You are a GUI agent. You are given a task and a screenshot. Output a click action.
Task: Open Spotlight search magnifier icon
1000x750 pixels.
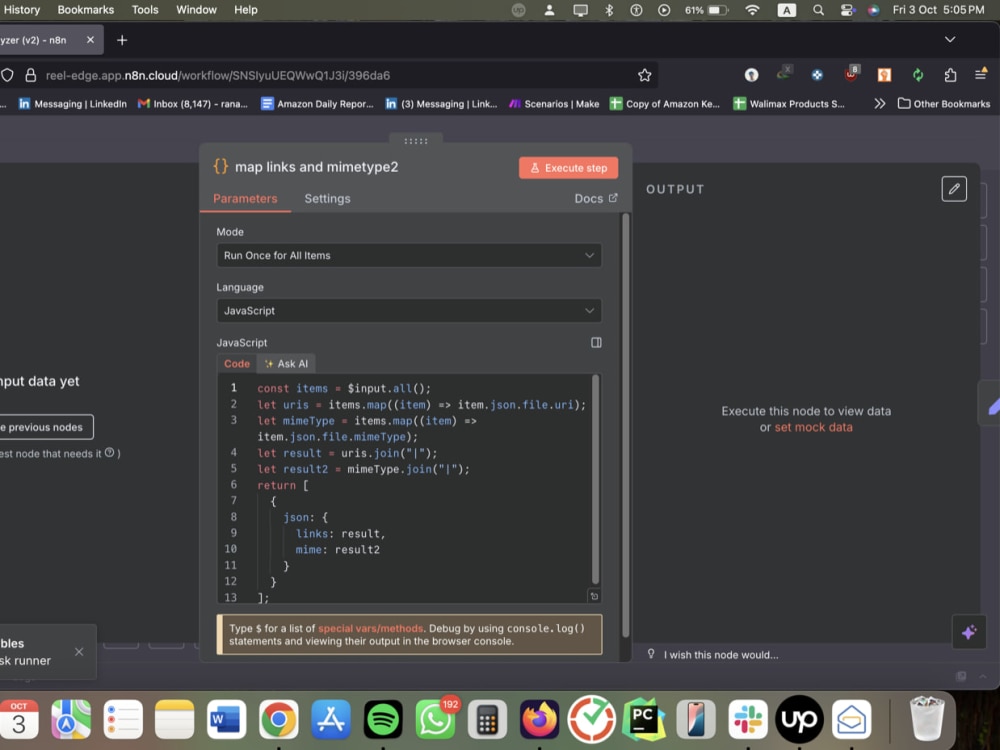[818, 10]
